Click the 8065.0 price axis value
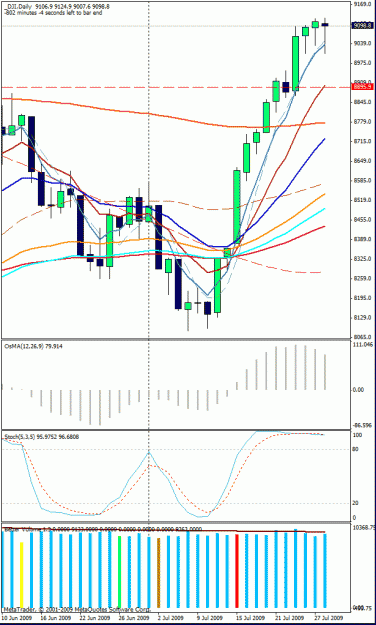Image resolution: width=376 pixels, height=625 pixels. 363,337
